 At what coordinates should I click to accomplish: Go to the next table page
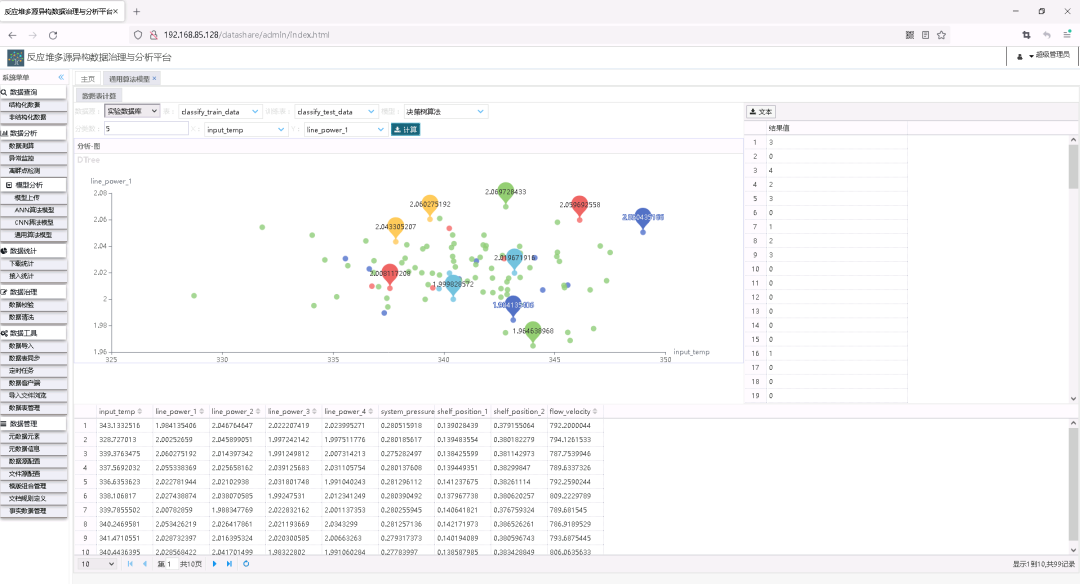pos(214,564)
